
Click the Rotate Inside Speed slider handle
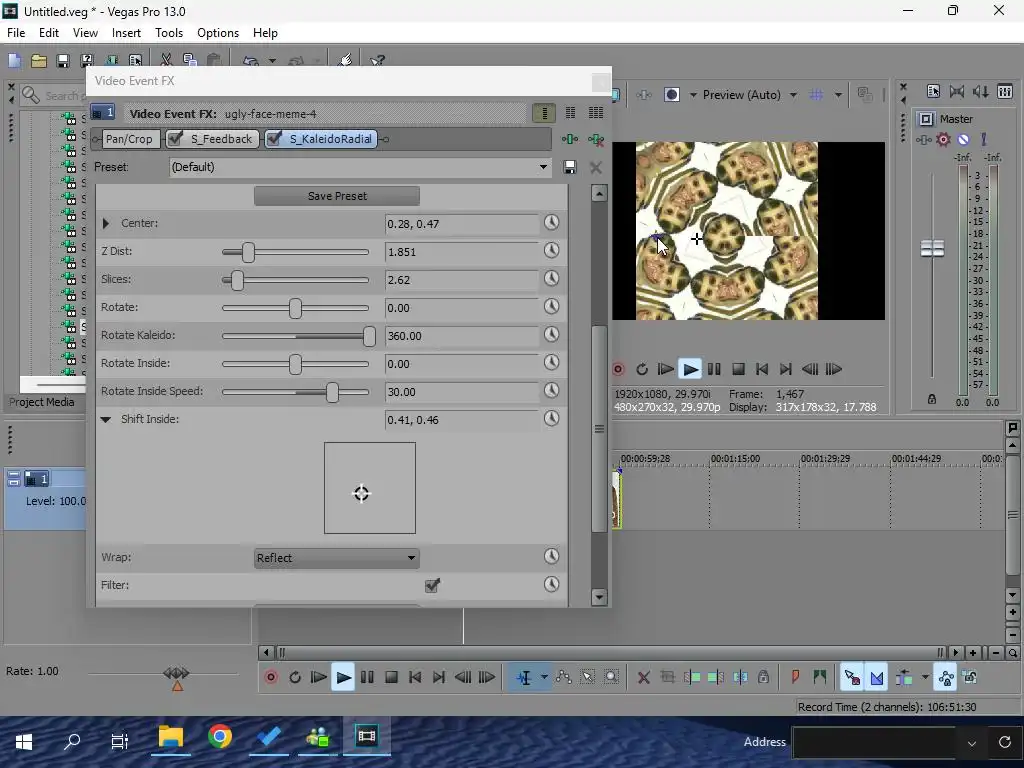click(x=332, y=392)
